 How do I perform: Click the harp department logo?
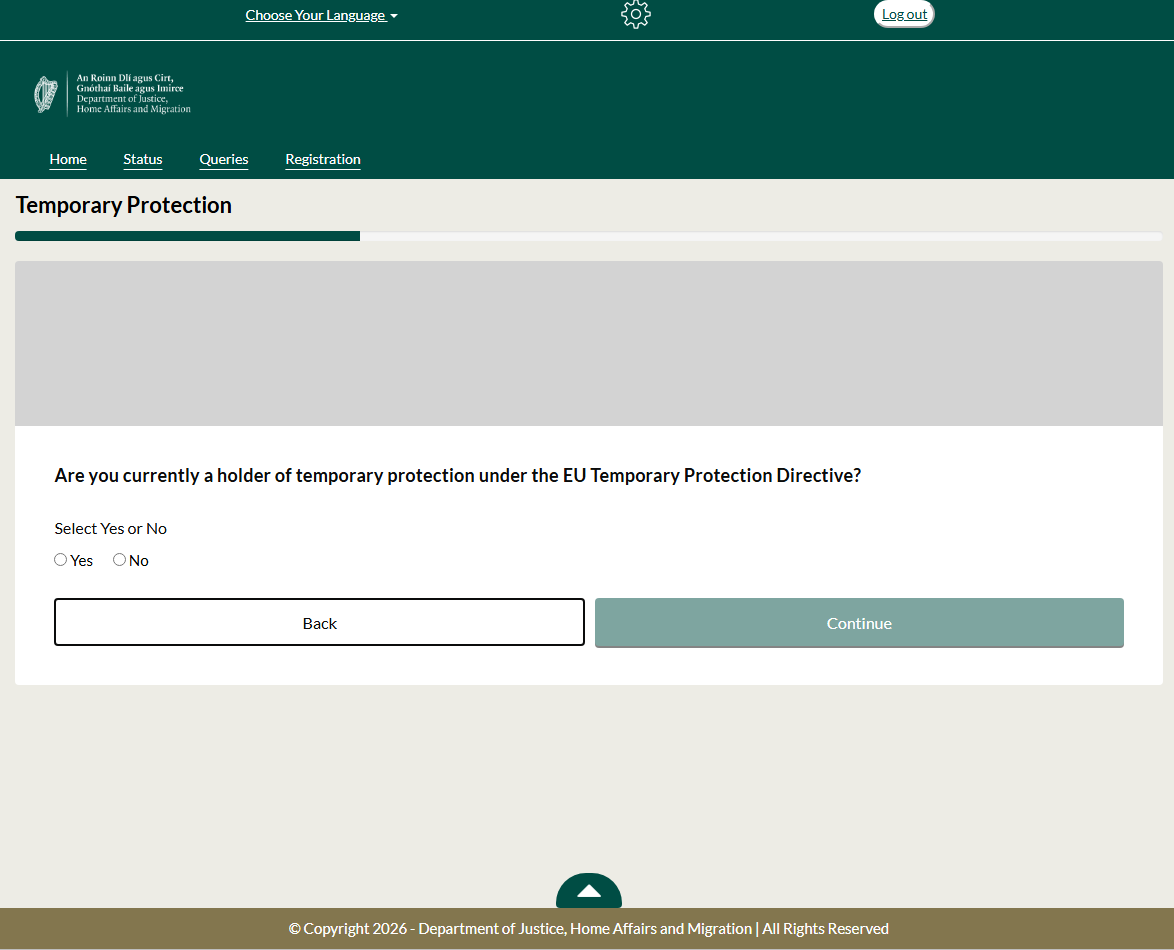tap(46, 94)
